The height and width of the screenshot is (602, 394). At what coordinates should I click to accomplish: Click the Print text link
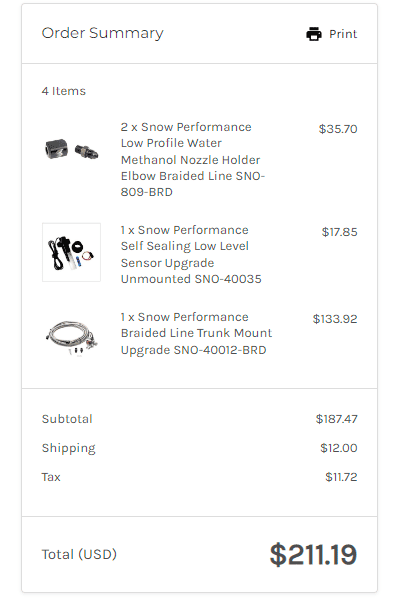click(343, 34)
